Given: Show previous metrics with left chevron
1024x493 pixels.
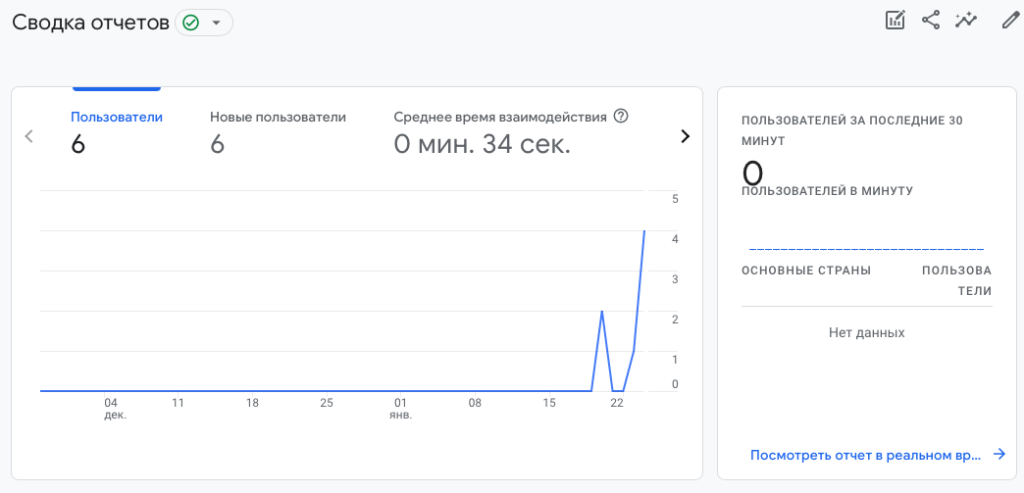Looking at the screenshot, I should 29,137.
